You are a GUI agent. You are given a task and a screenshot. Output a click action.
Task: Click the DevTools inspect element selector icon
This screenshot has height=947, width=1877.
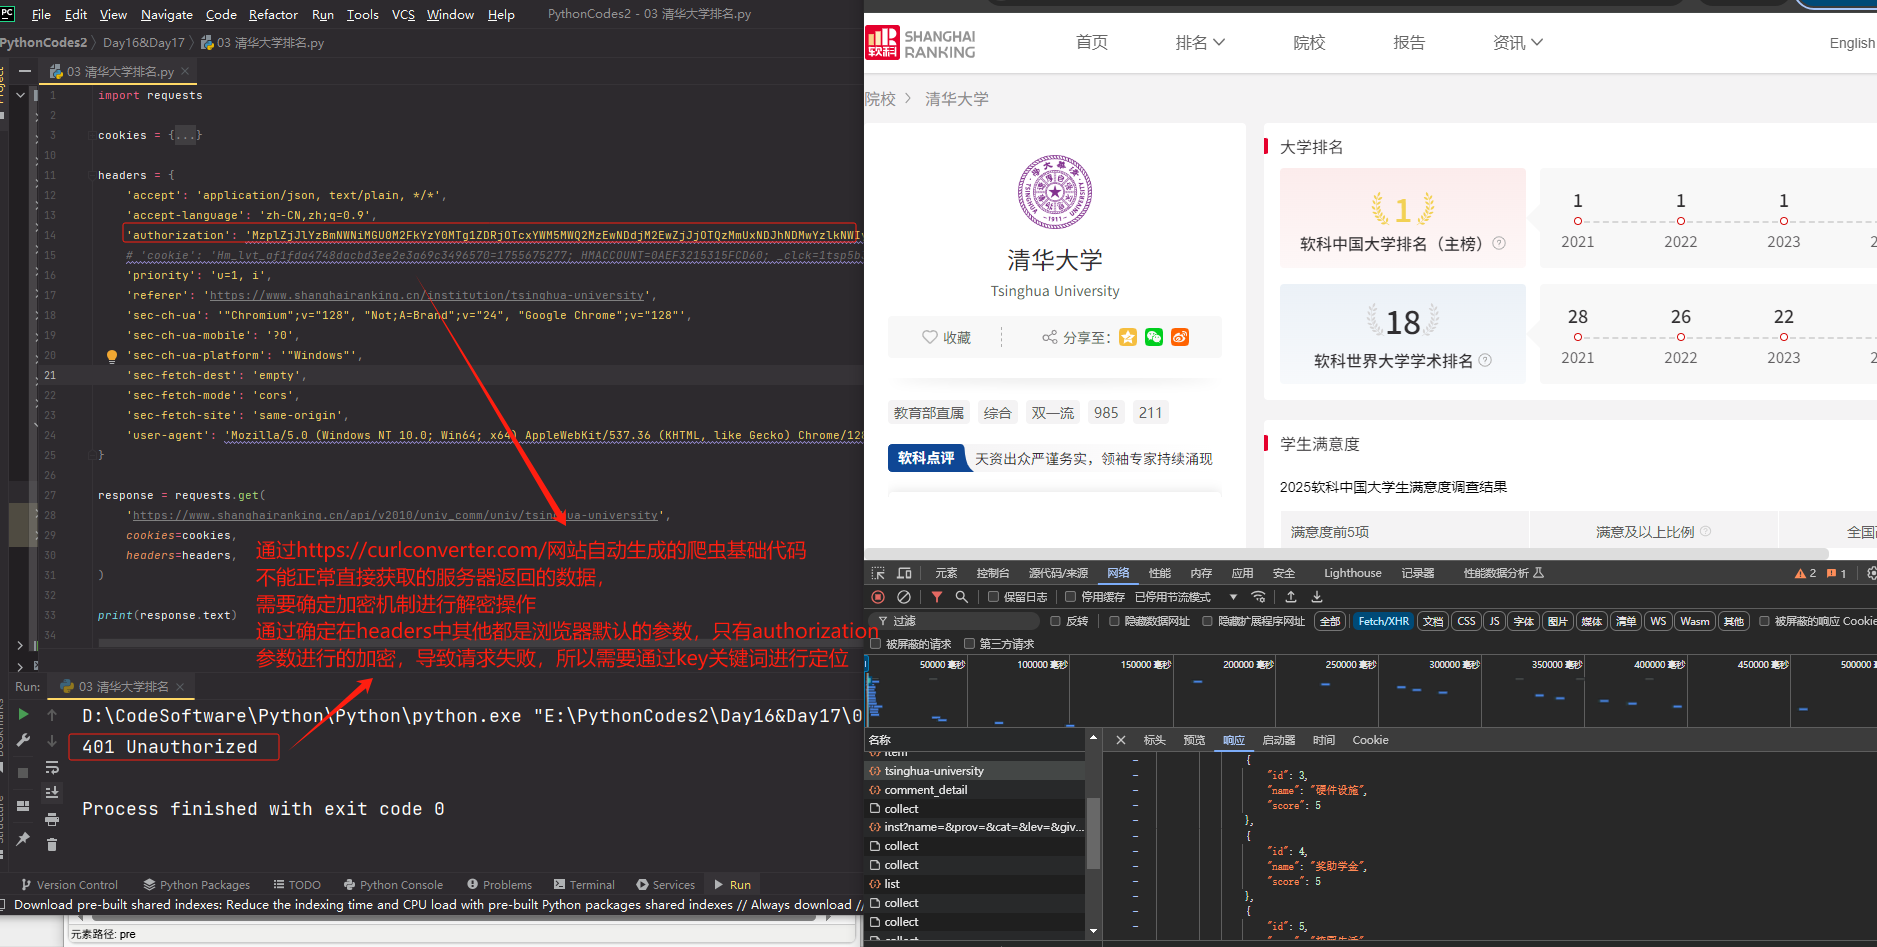coord(878,573)
